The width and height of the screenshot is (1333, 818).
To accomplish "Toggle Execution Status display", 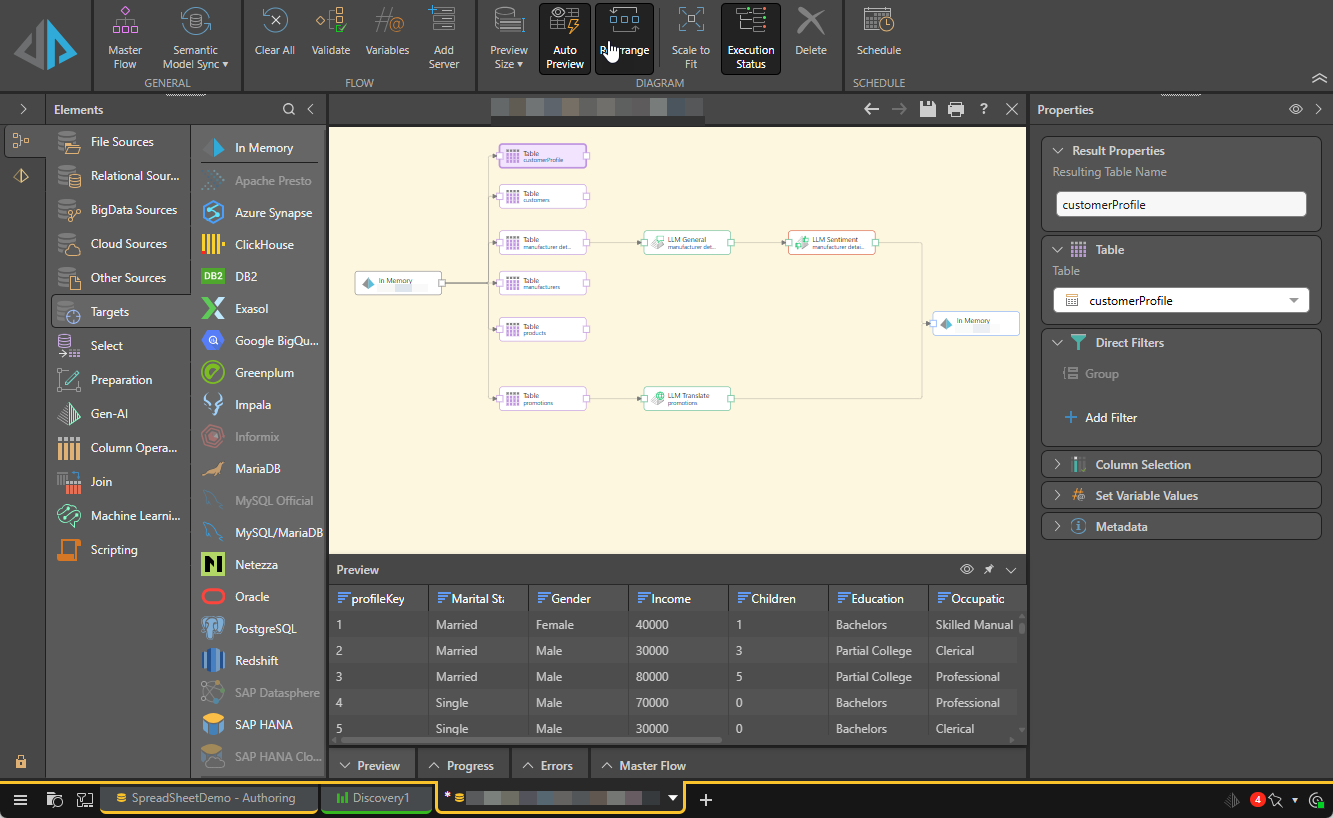I will [x=750, y=38].
